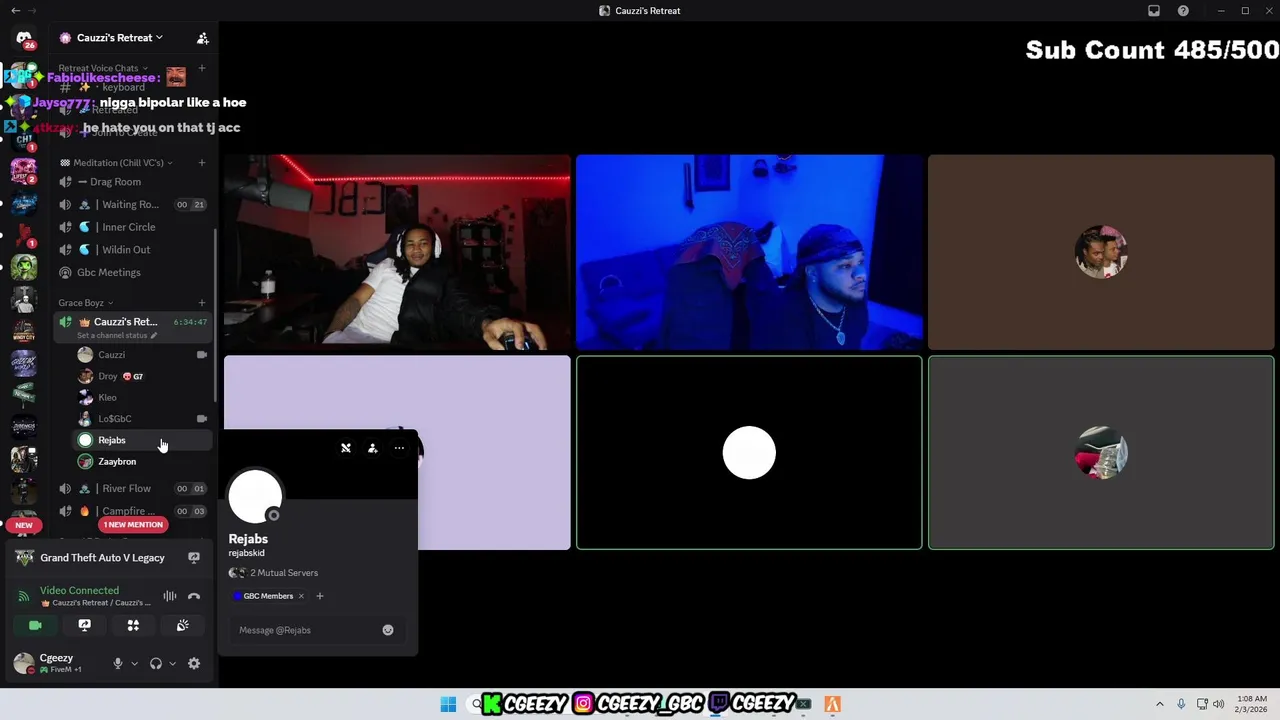Viewport: 1280px width, 720px height.
Task: Open the Discord inbox icon in title bar
Action: (x=1154, y=11)
